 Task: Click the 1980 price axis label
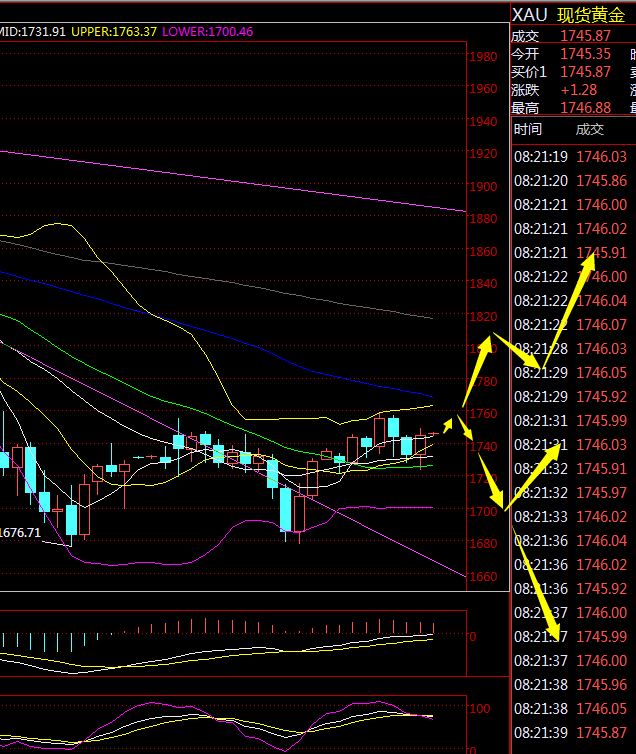pyautogui.click(x=484, y=57)
